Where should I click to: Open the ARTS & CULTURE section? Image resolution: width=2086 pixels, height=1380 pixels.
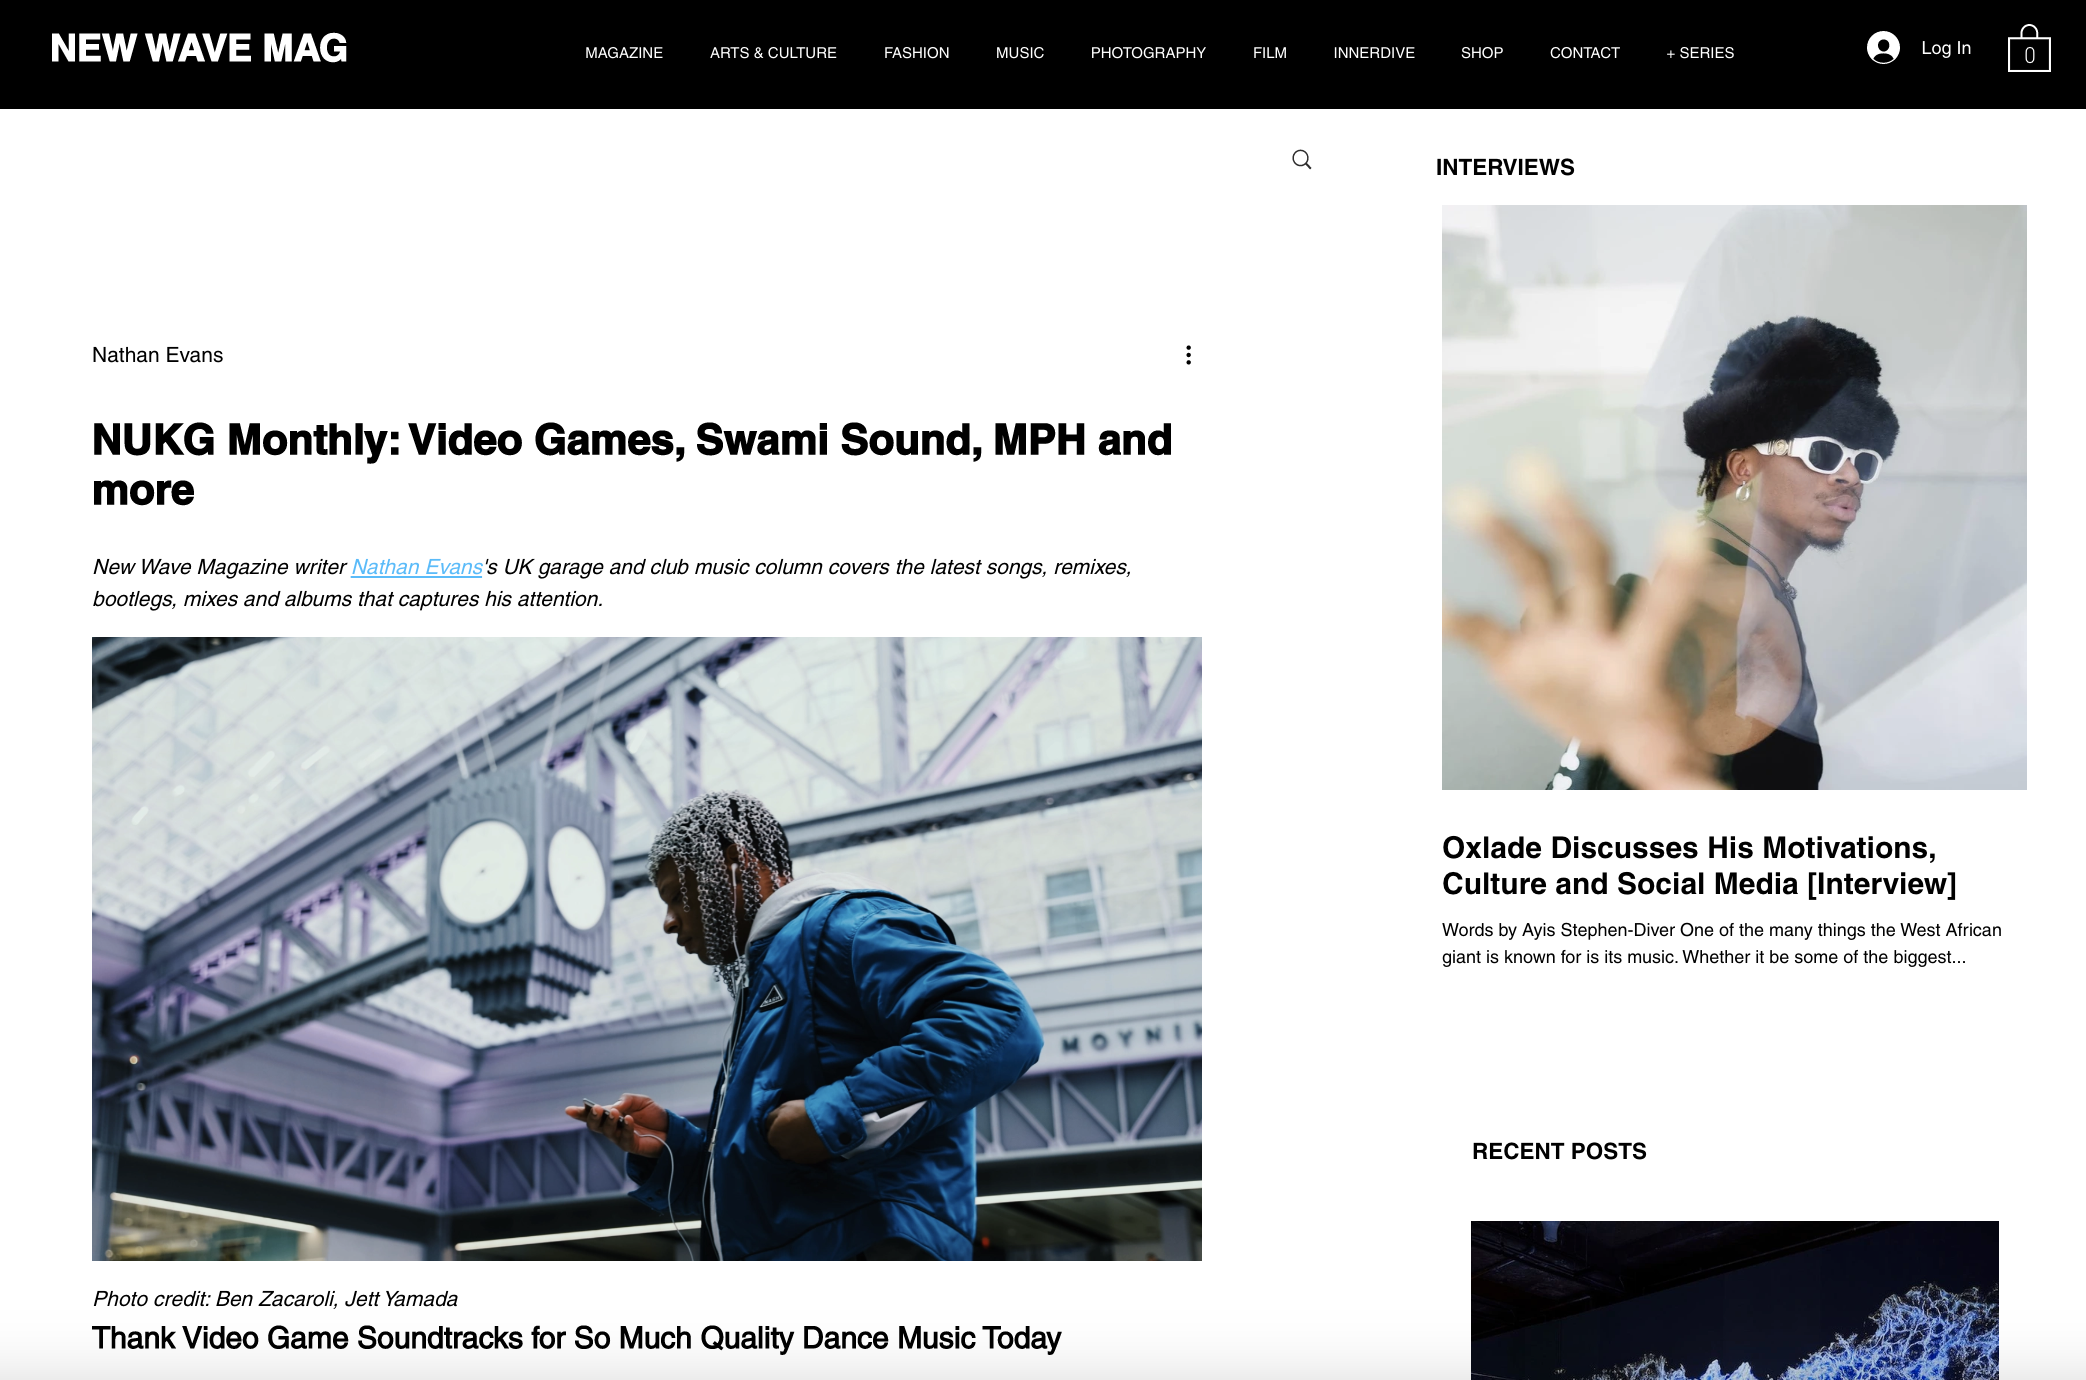point(773,53)
